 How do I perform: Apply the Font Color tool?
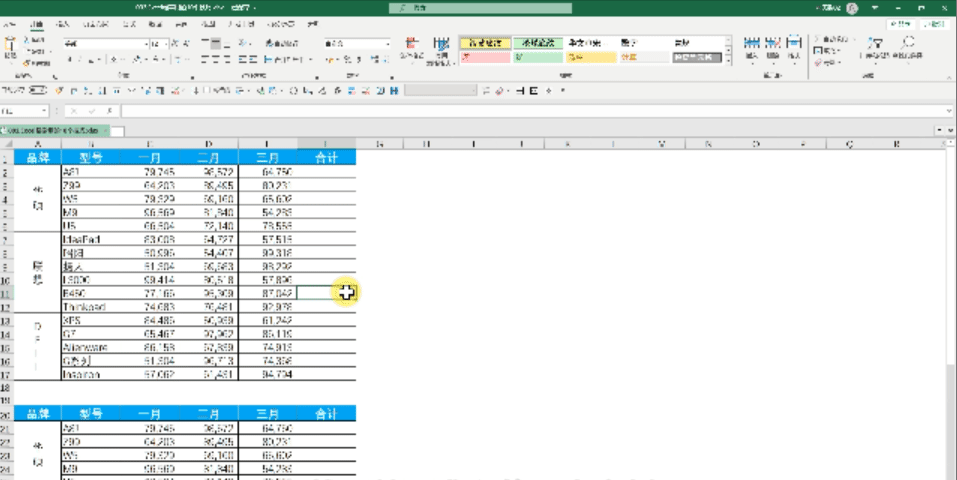point(157,59)
